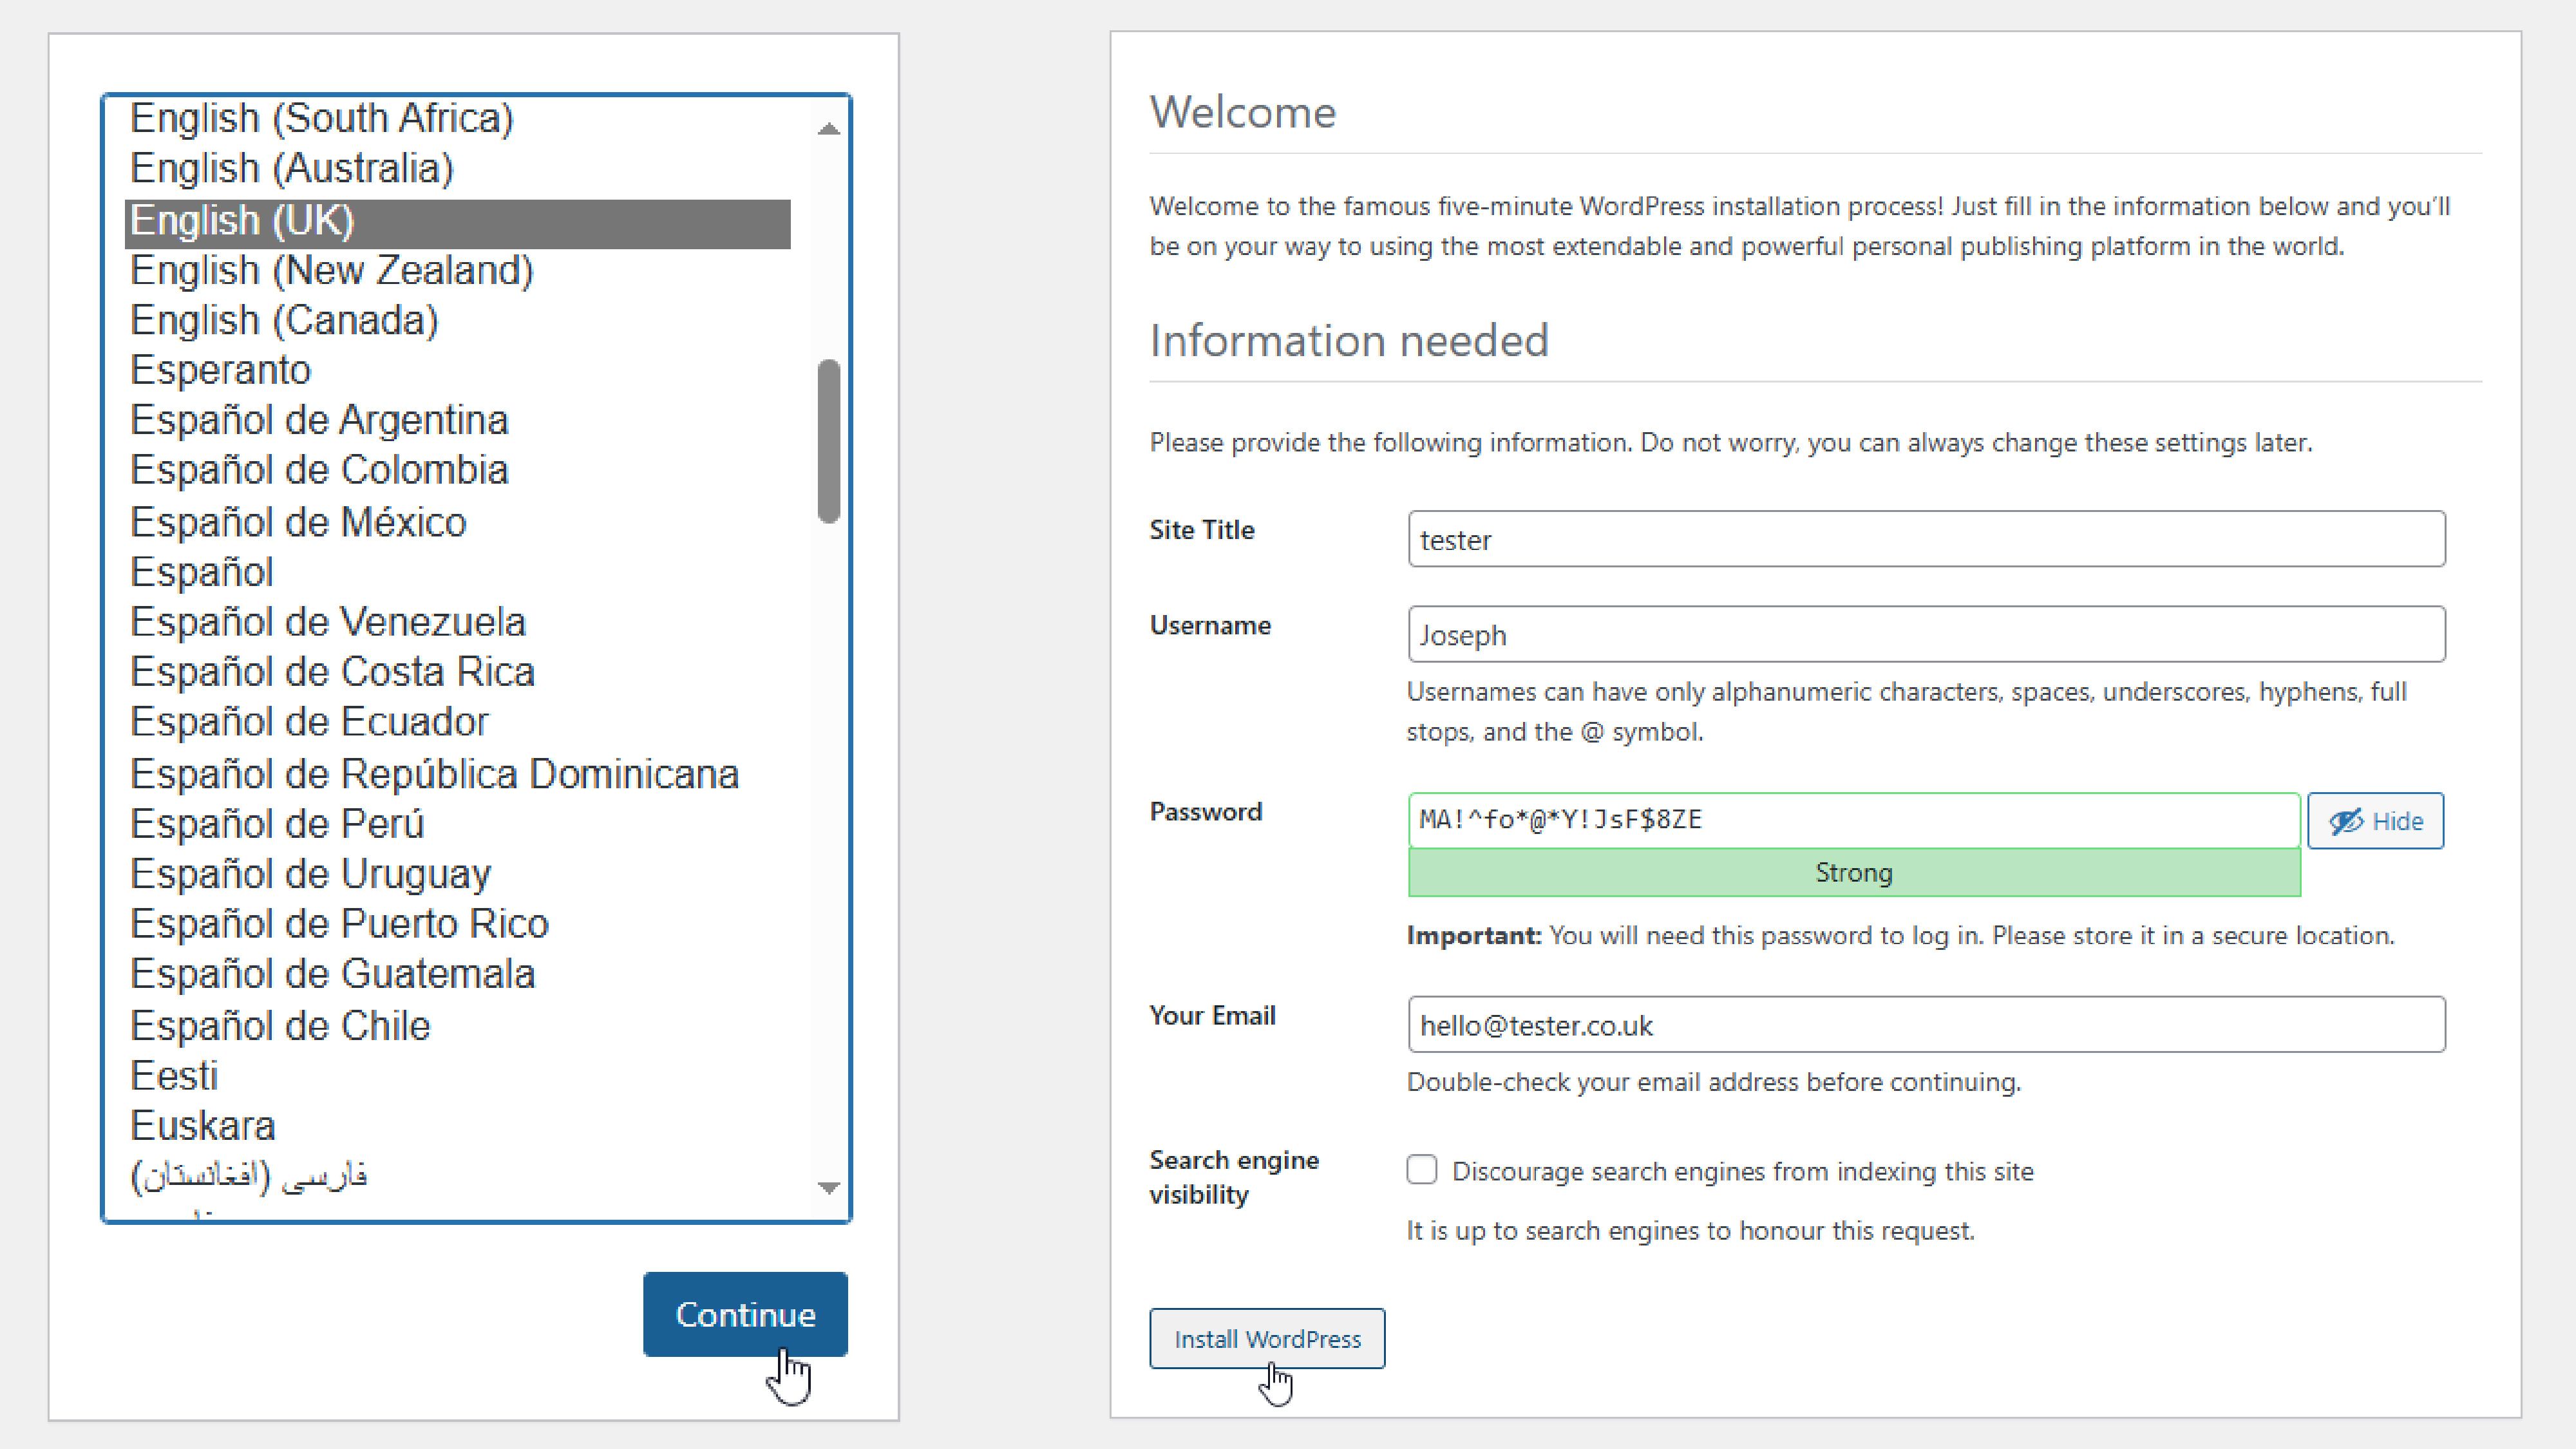Viewport: 2576px width, 1449px height.
Task: Choose Español de Chile
Action: tap(458, 1027)
